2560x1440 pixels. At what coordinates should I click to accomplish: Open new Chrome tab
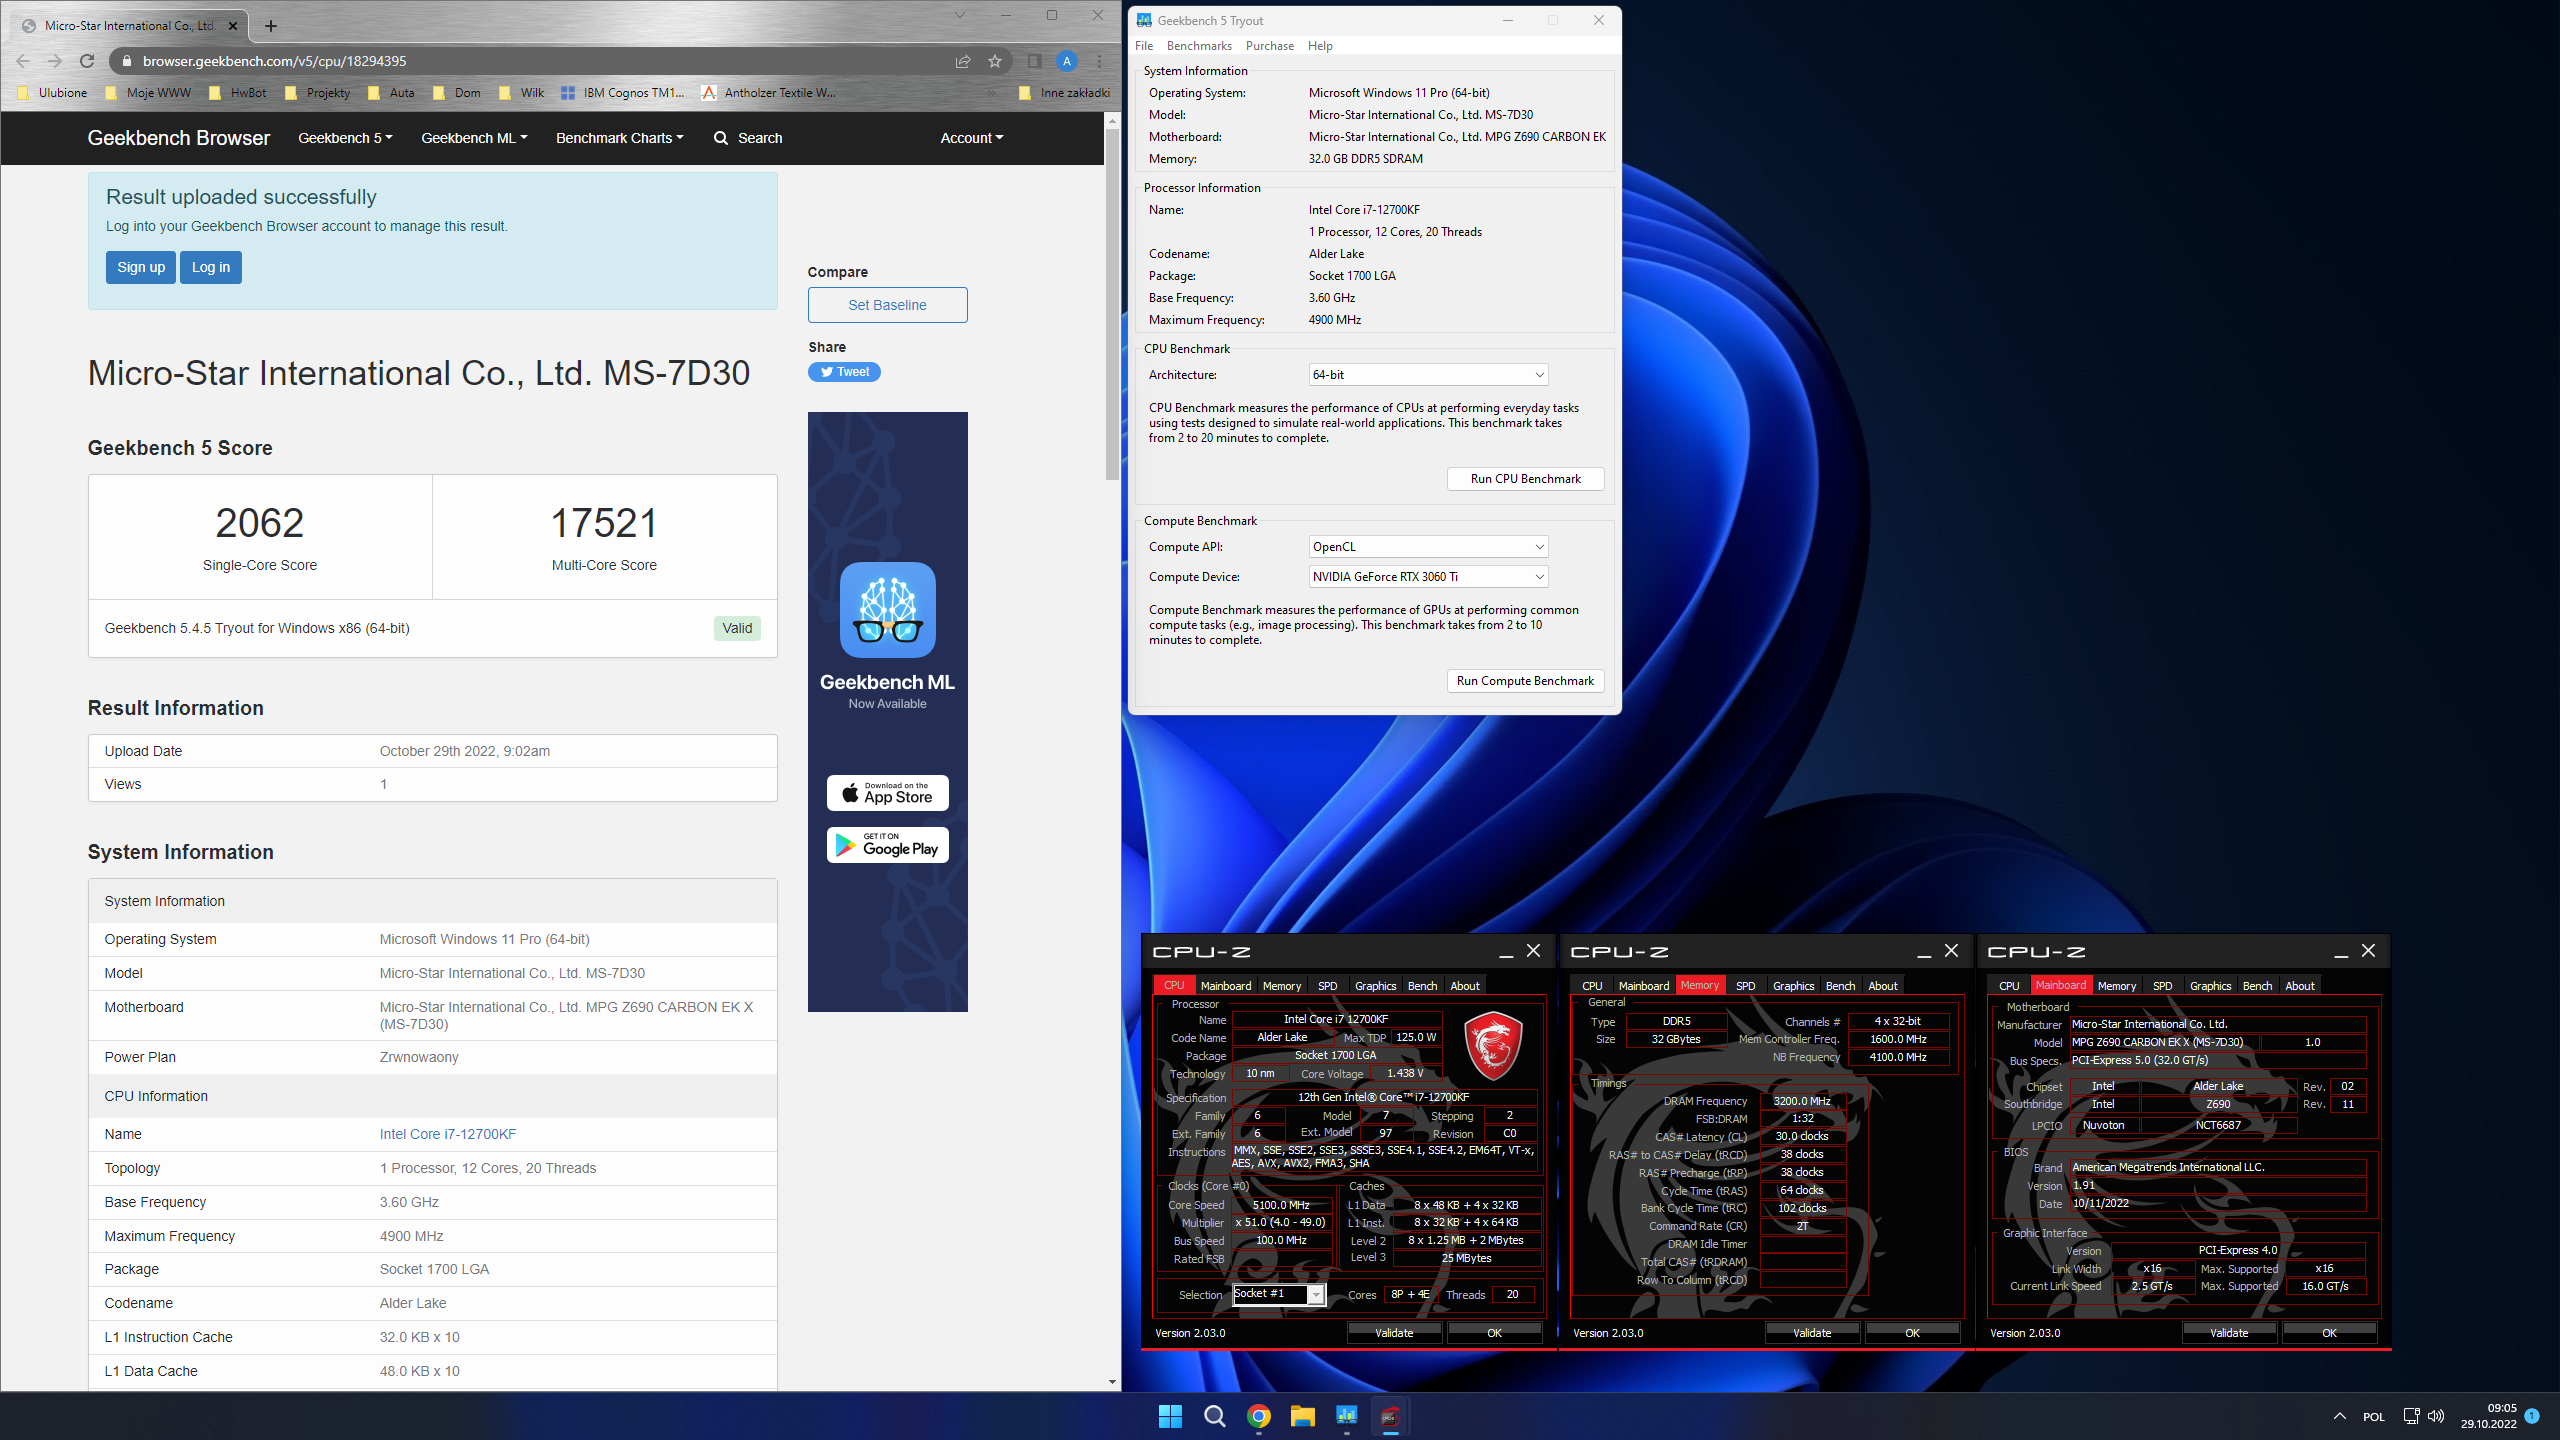[271, 26]
